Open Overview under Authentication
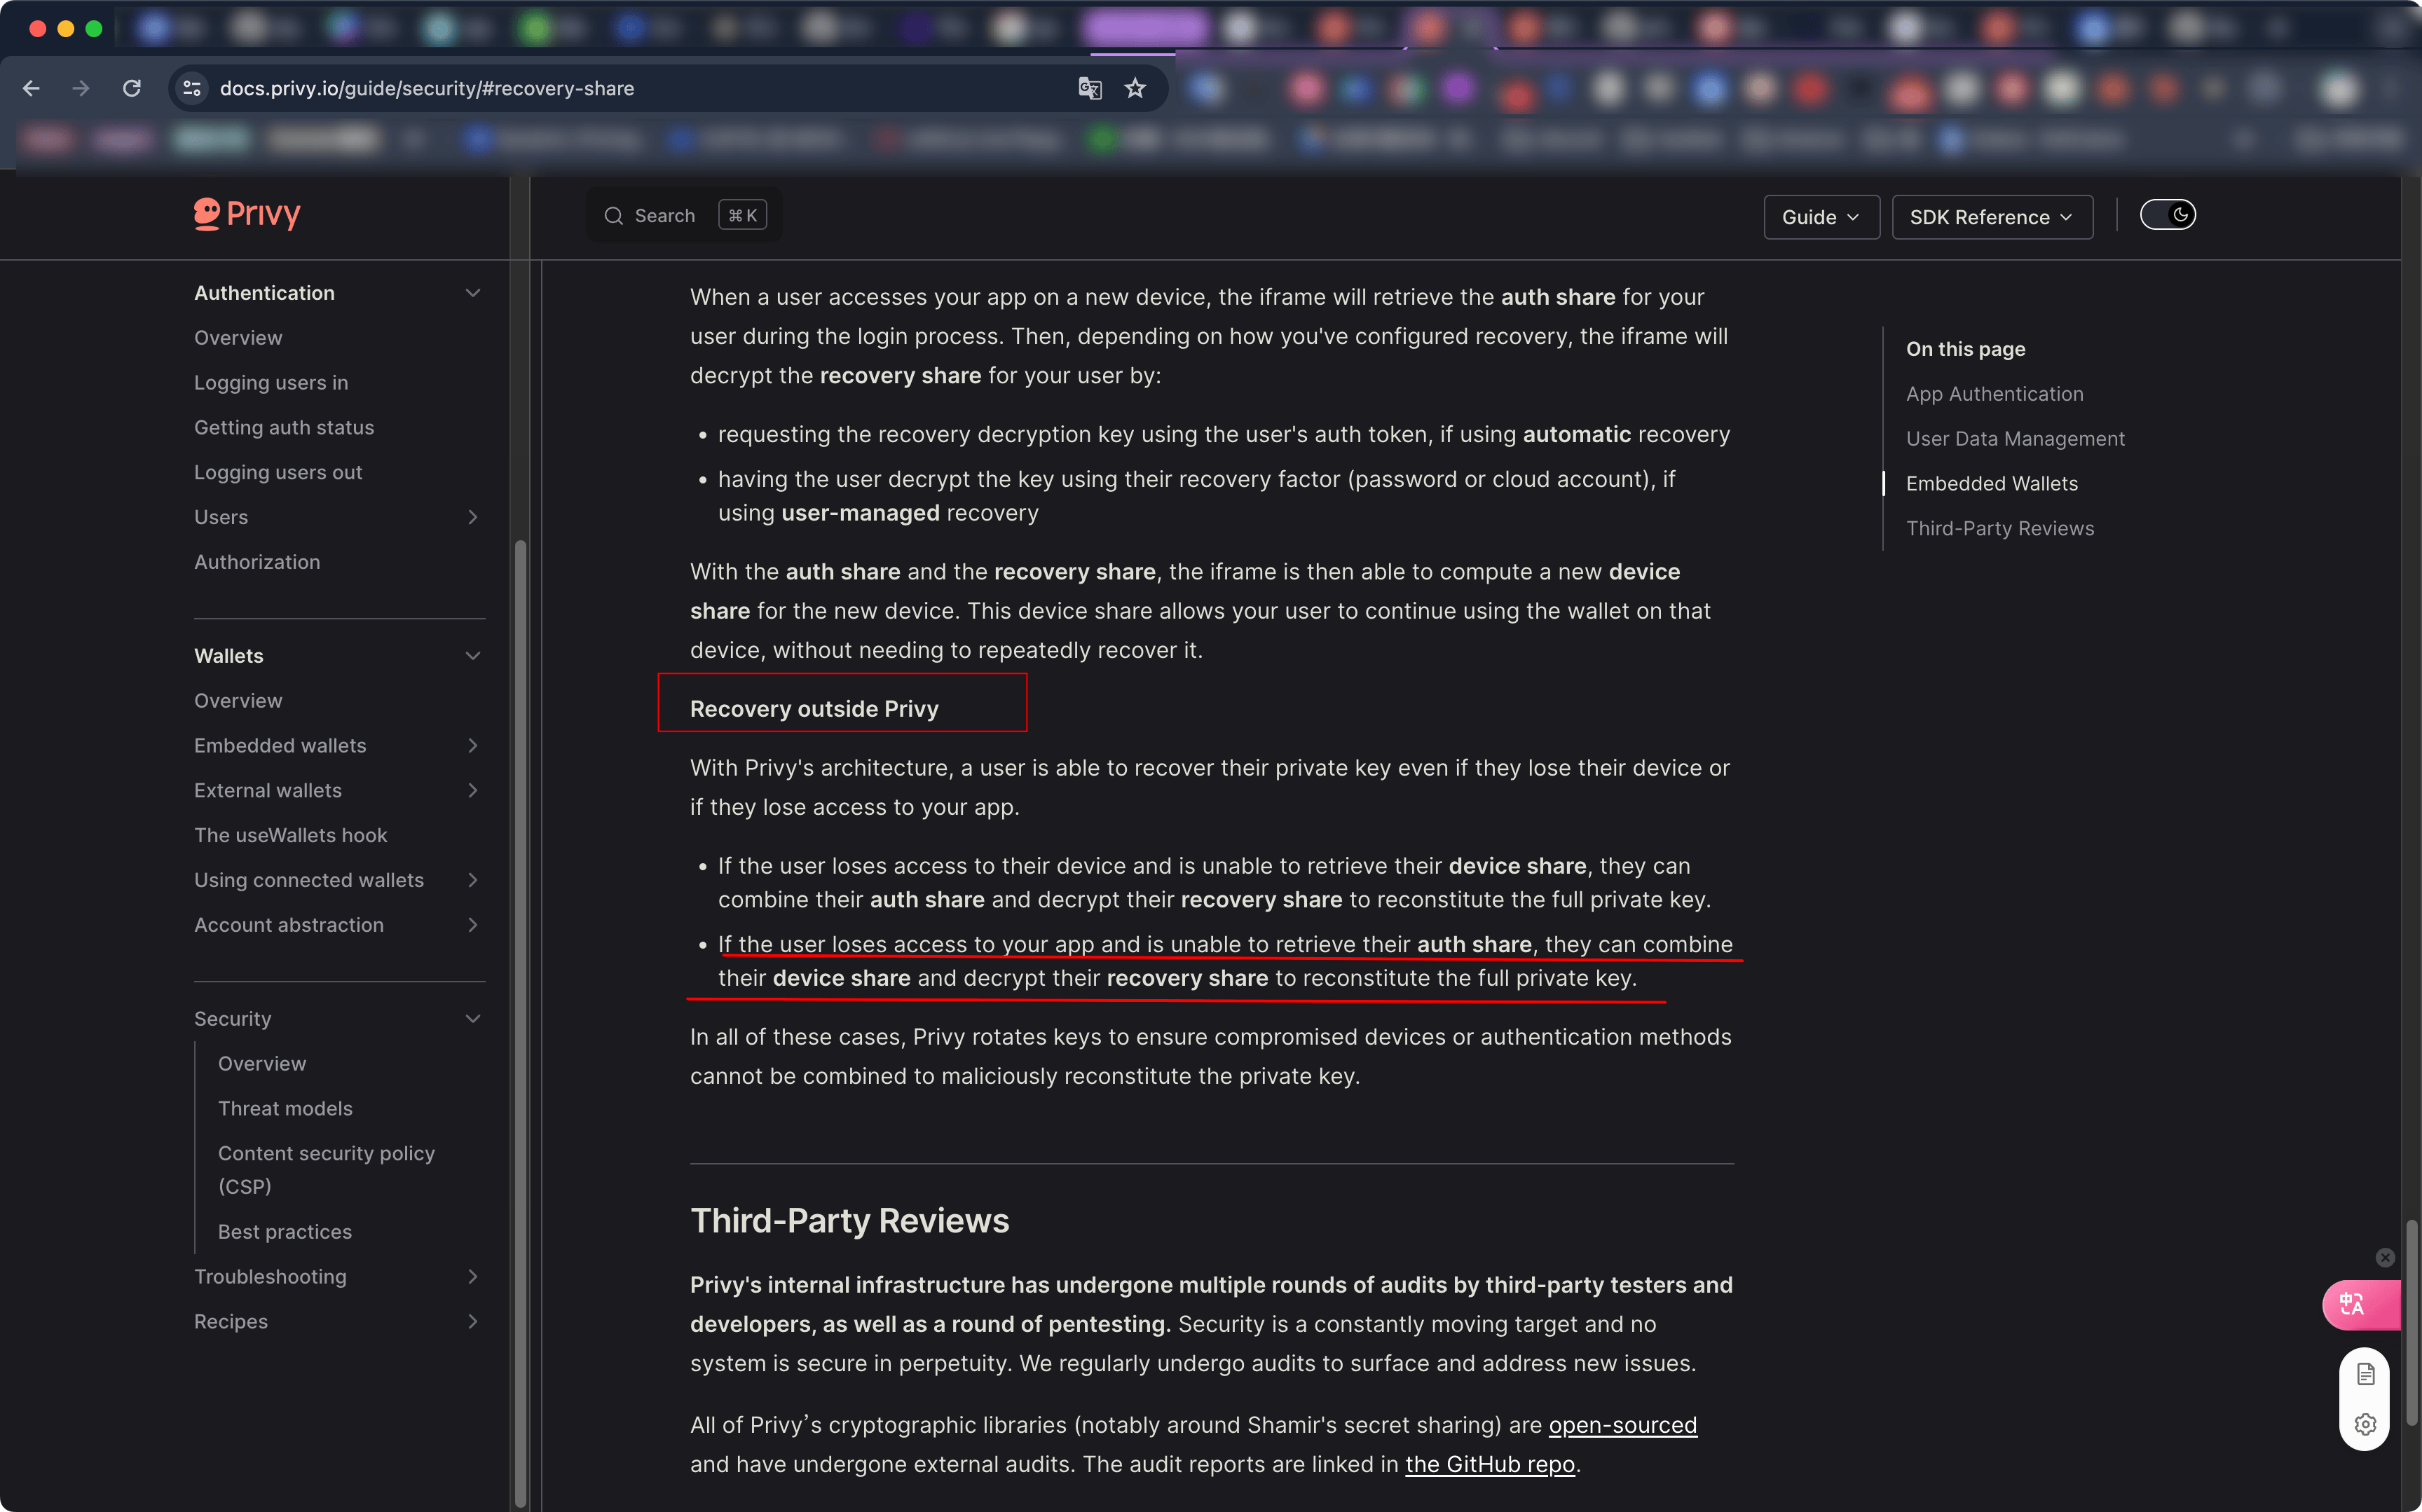The width and height of the screenshot is (2422, 1512). click(x=238, y=338)
